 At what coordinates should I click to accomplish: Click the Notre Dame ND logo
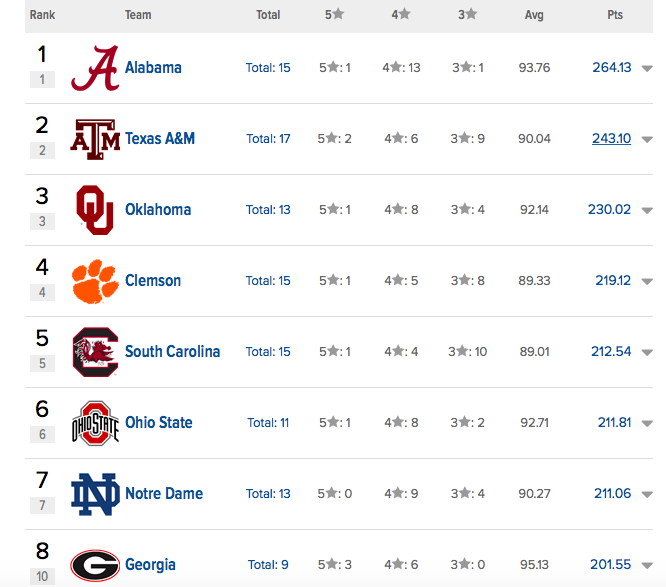point(95,494)
